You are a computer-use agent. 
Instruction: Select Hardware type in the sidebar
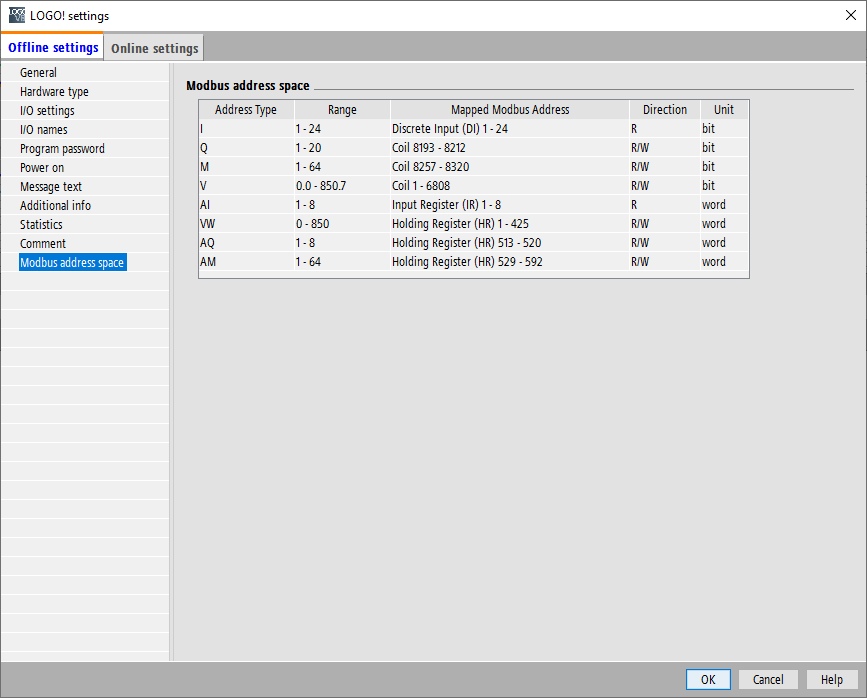point(54,91)
